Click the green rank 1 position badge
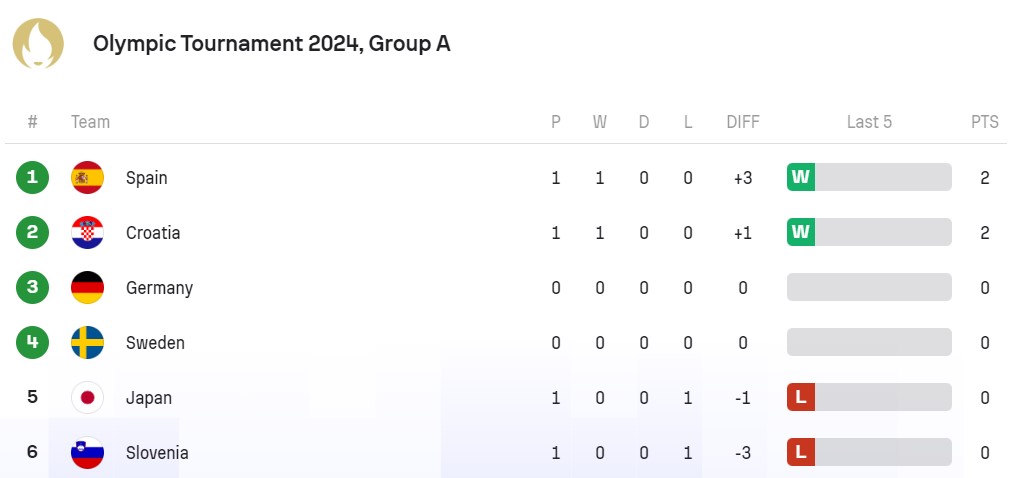The height and width of the screenshot is (478, 1013). tap(32, 178)
